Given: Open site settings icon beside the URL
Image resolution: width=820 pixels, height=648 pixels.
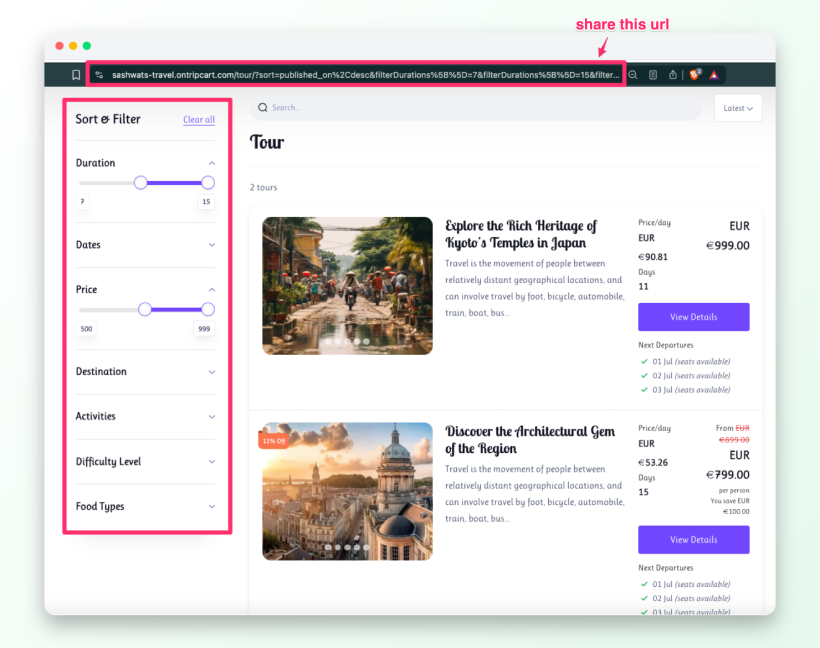Looking at the screenshot, I should [x=99, y=75].
